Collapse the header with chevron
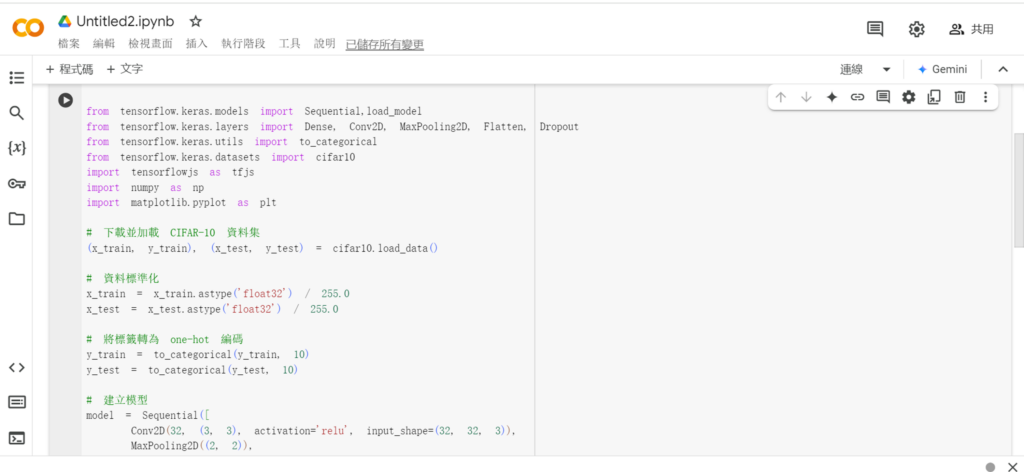1024x472 pixels. coord(1001,69)
